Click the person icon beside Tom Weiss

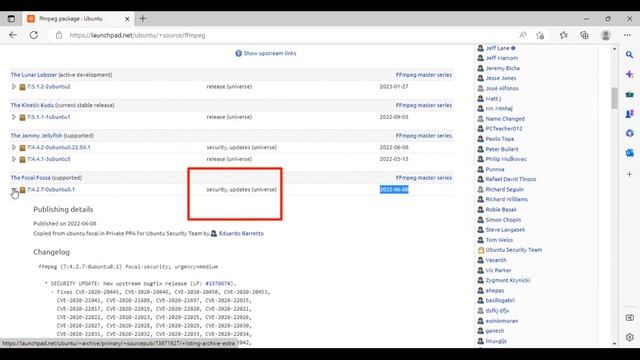click(x=480, y=240)
